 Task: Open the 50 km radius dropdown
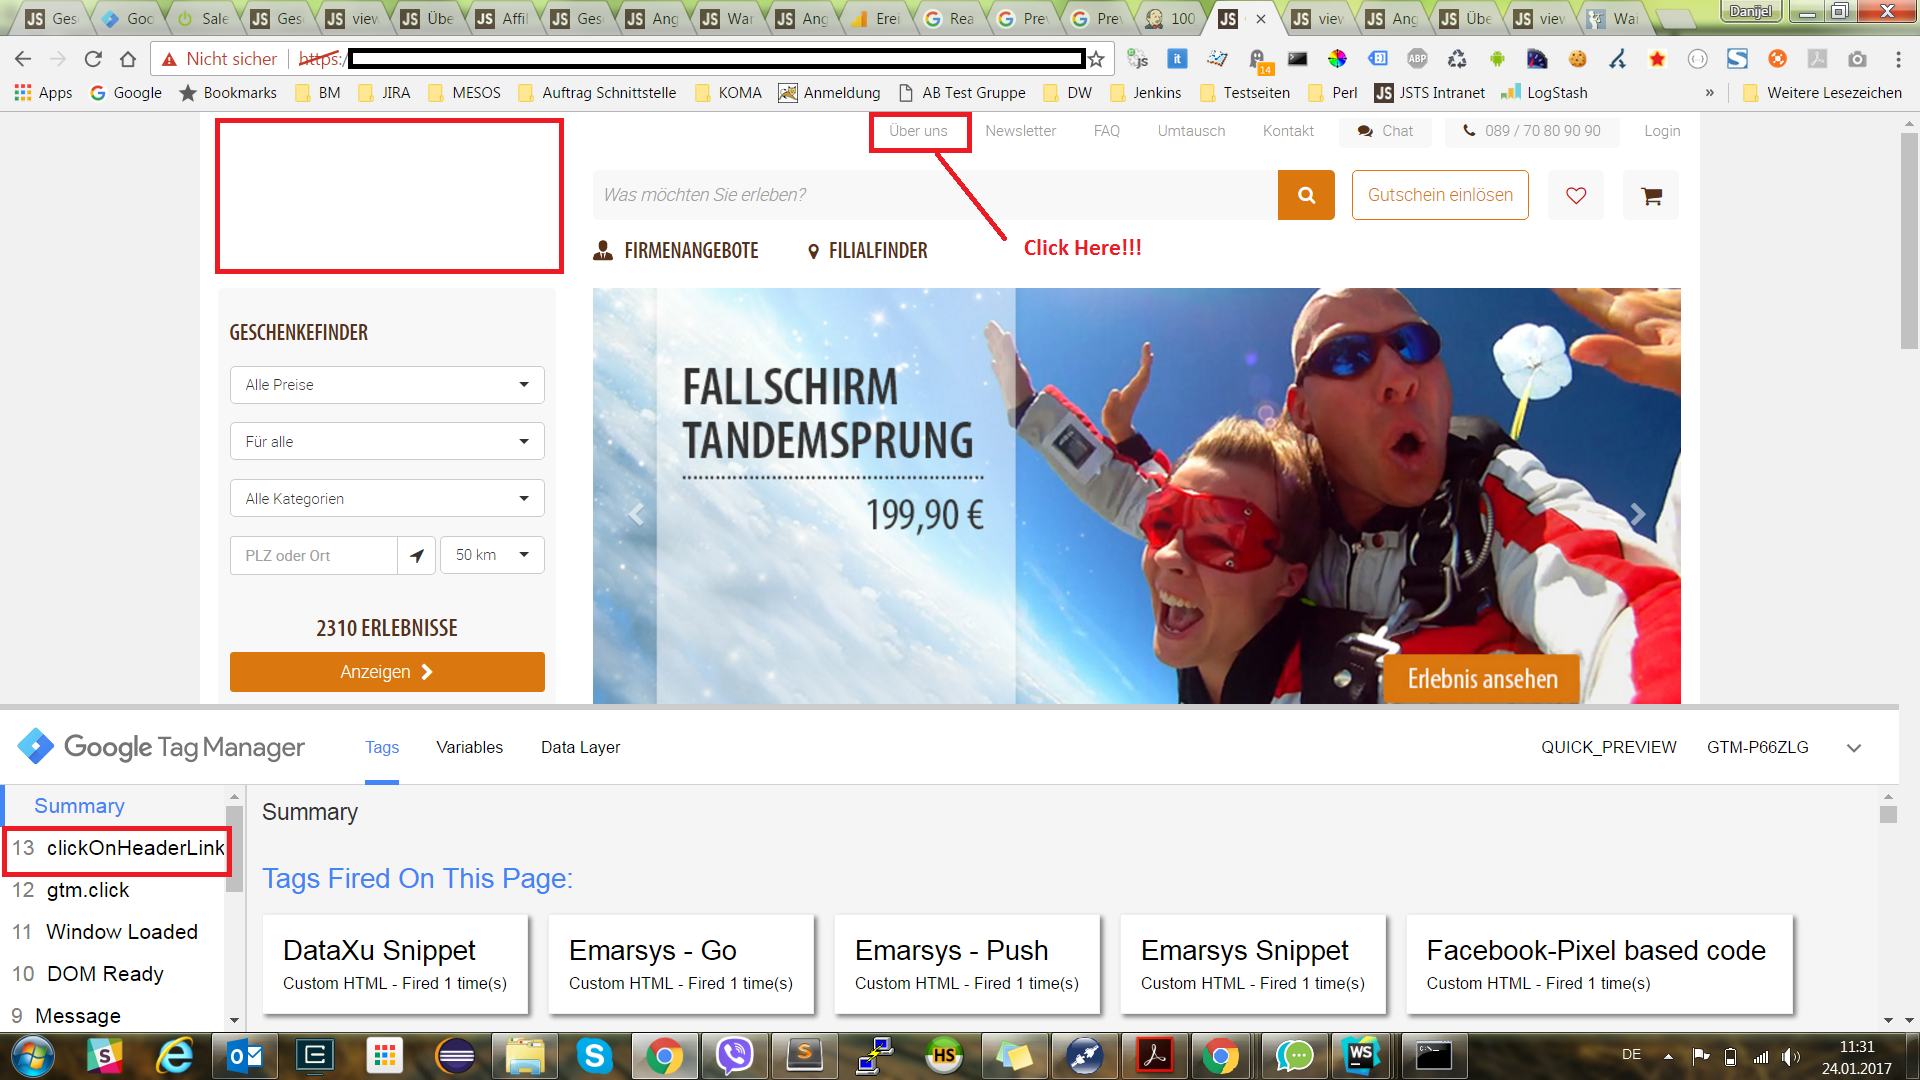(492, 555)
